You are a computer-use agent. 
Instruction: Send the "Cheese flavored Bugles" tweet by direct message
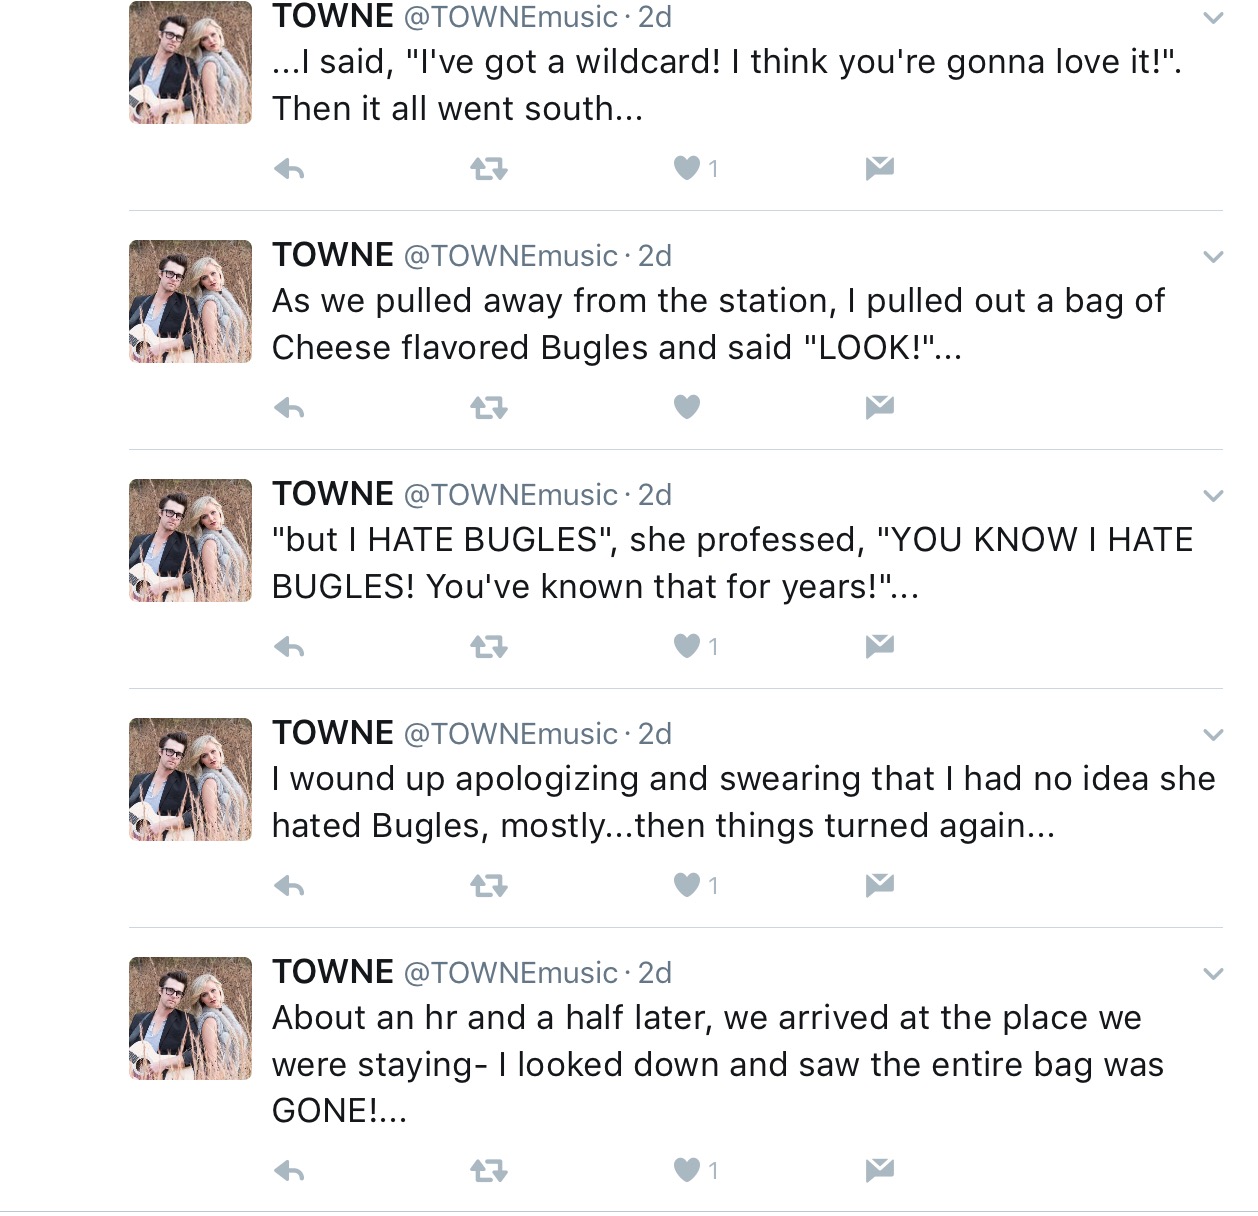(879, 406)
